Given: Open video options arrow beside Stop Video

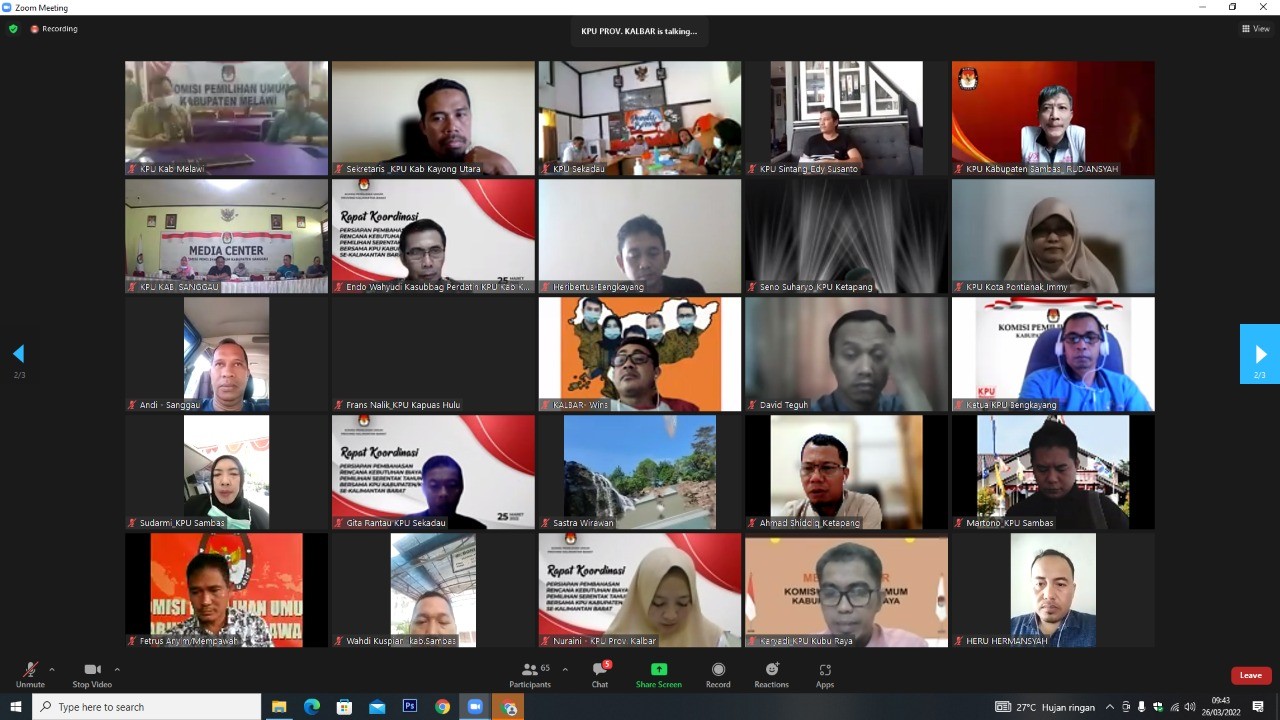Looking at the screenshot, I should [x=117, y=669].
